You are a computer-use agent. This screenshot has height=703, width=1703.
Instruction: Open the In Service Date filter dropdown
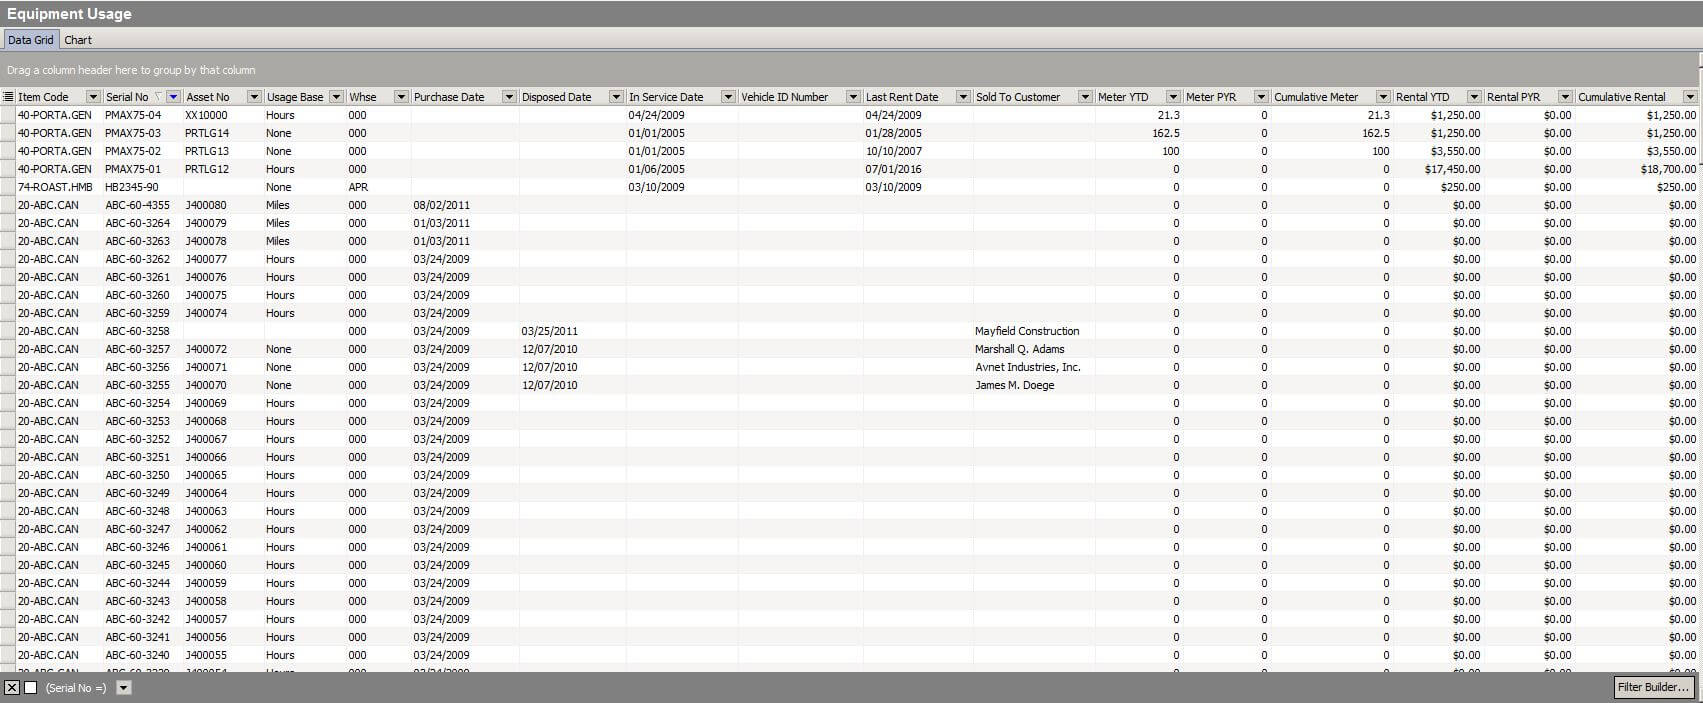point(728,97)
